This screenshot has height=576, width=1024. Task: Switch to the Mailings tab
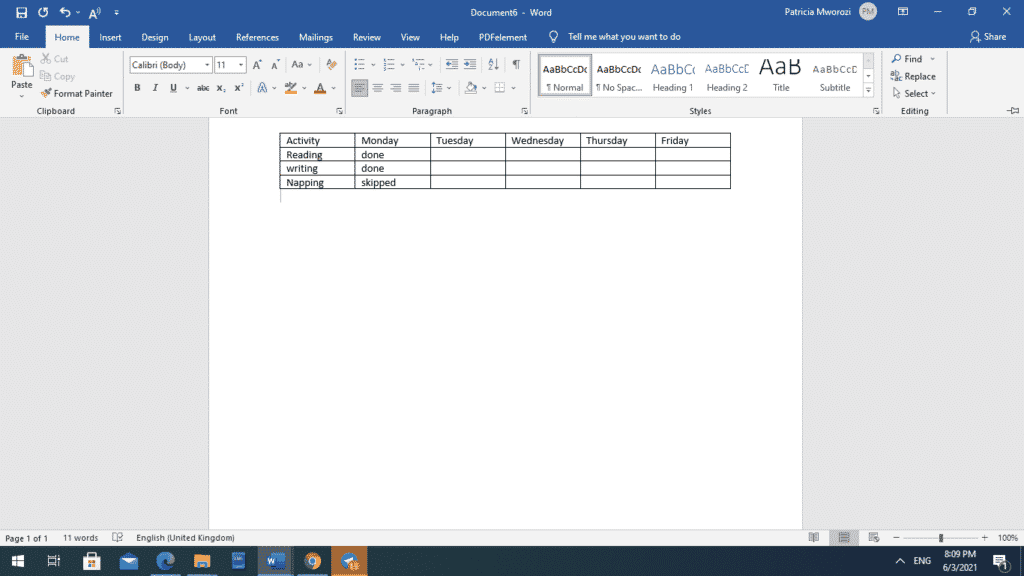click(x=315, y=37)
